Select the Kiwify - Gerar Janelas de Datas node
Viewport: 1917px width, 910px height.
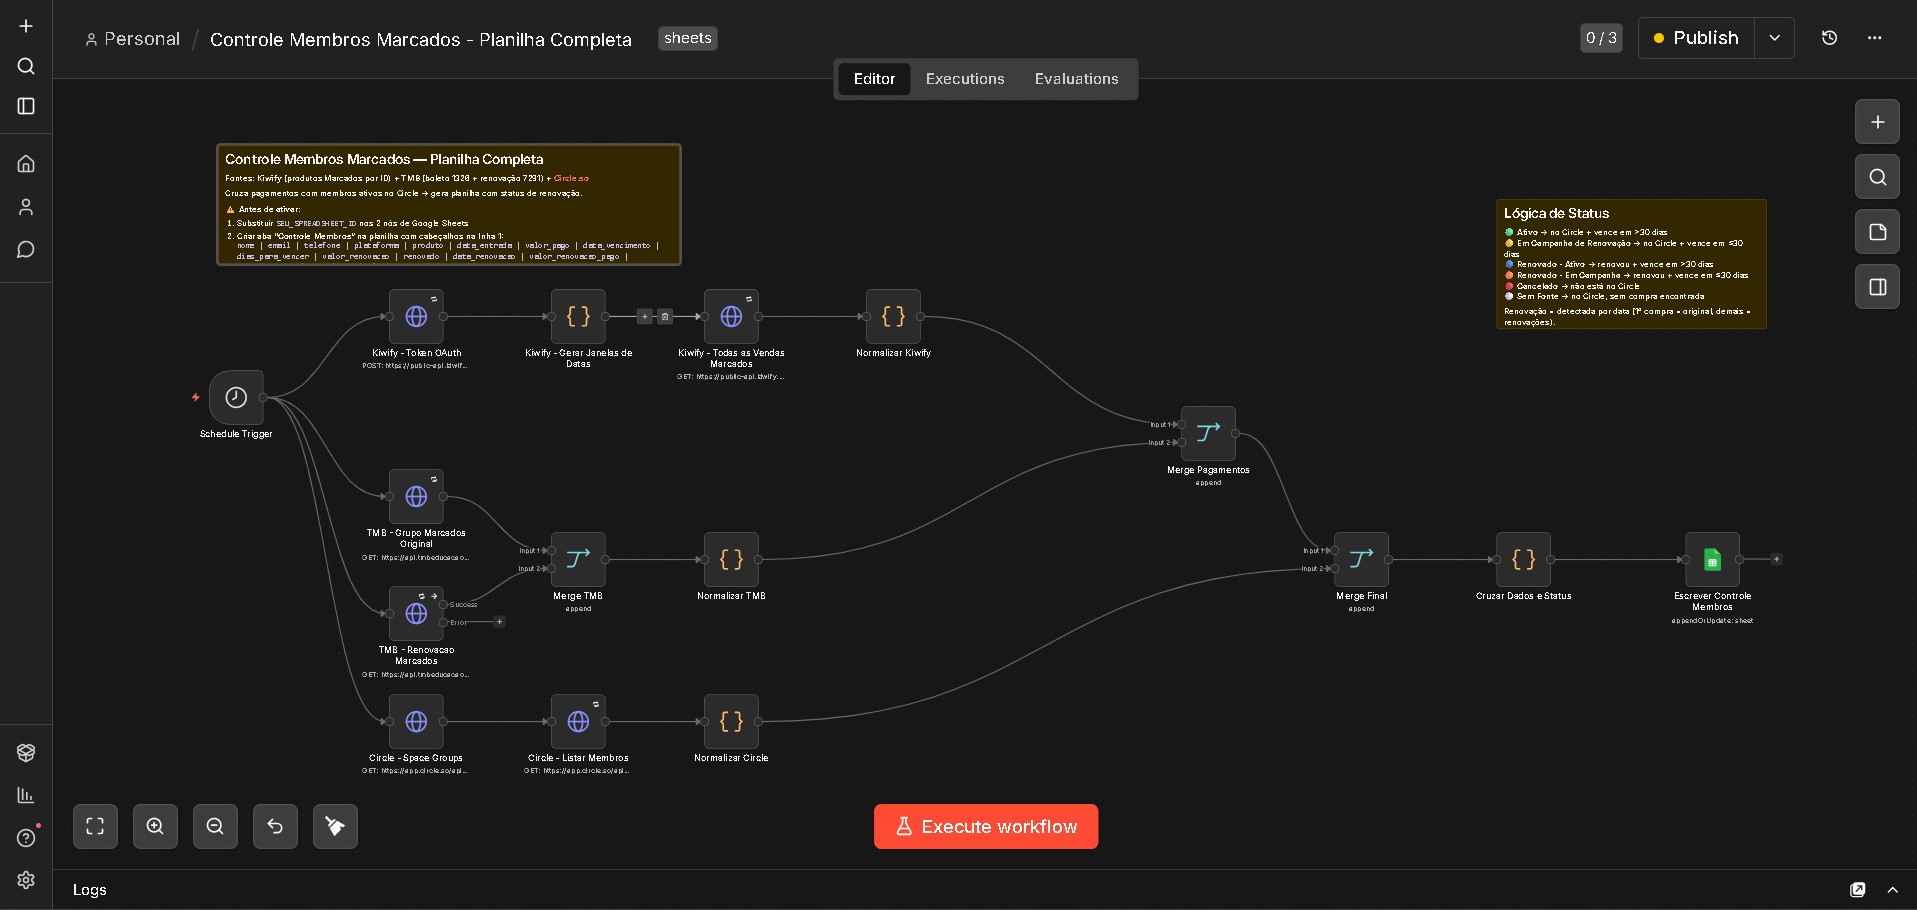(x=578, y=317)
